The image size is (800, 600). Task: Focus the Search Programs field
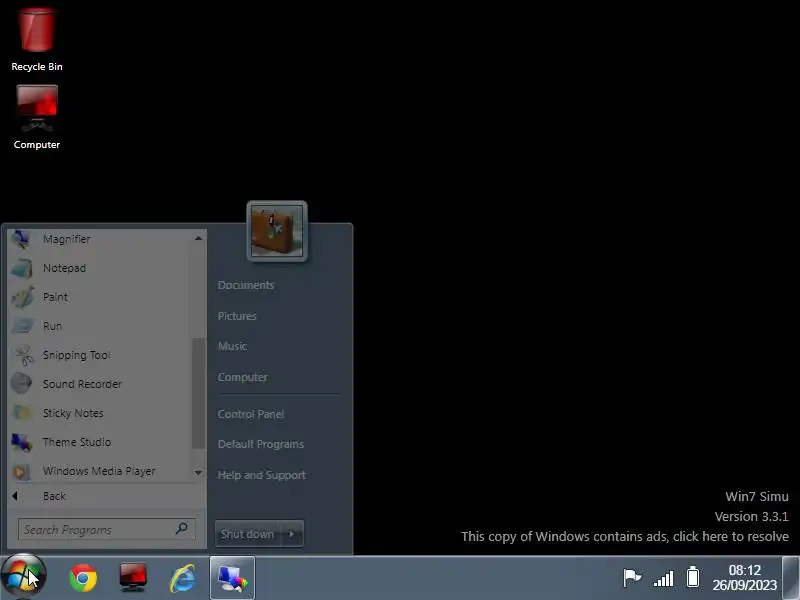pos(106,530)
